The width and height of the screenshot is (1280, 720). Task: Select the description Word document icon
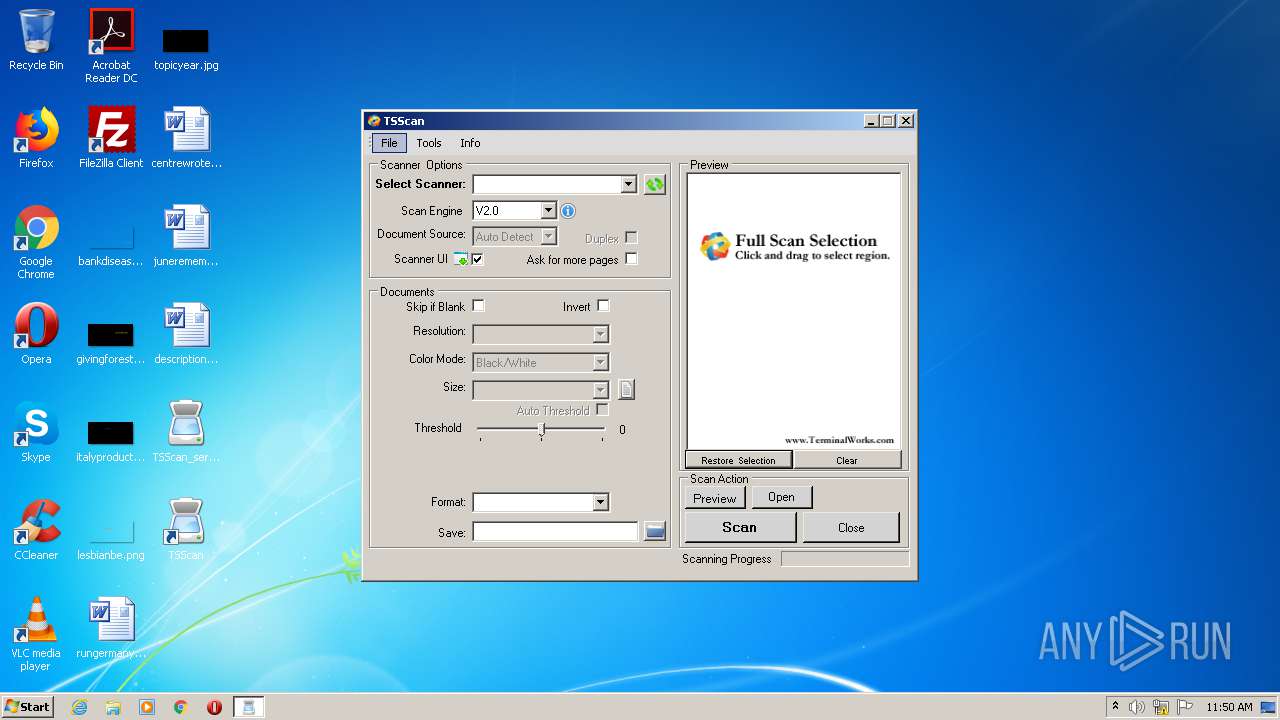tap(186, 334)
